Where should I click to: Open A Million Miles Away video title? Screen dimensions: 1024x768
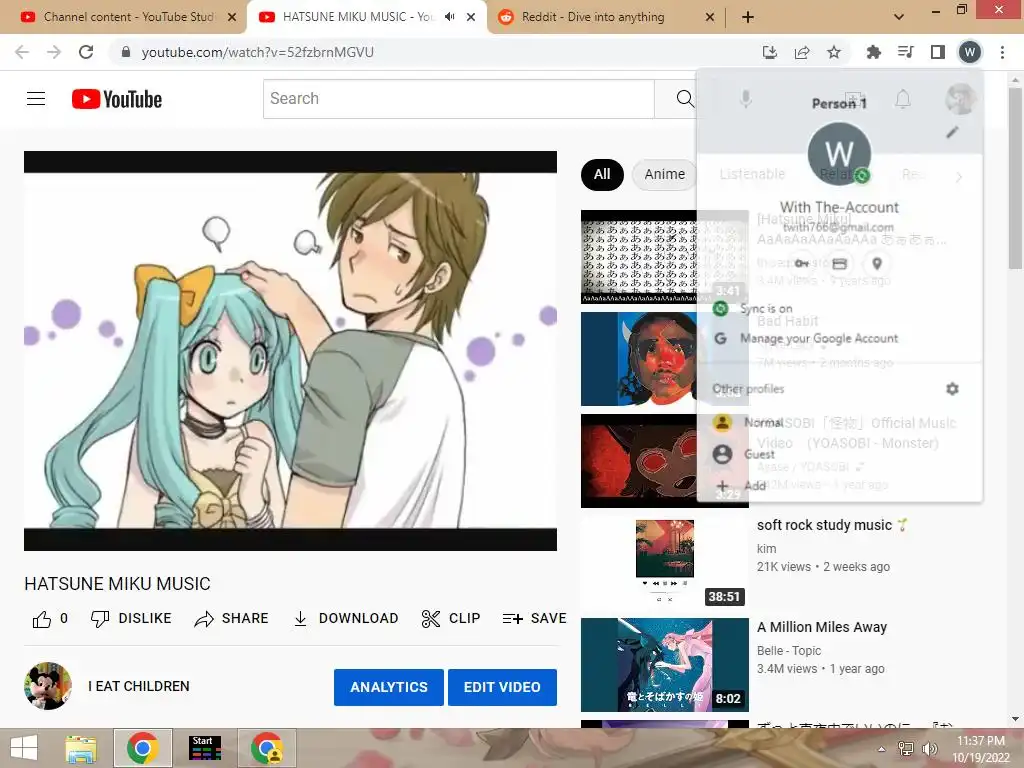(x=822, y=627)
